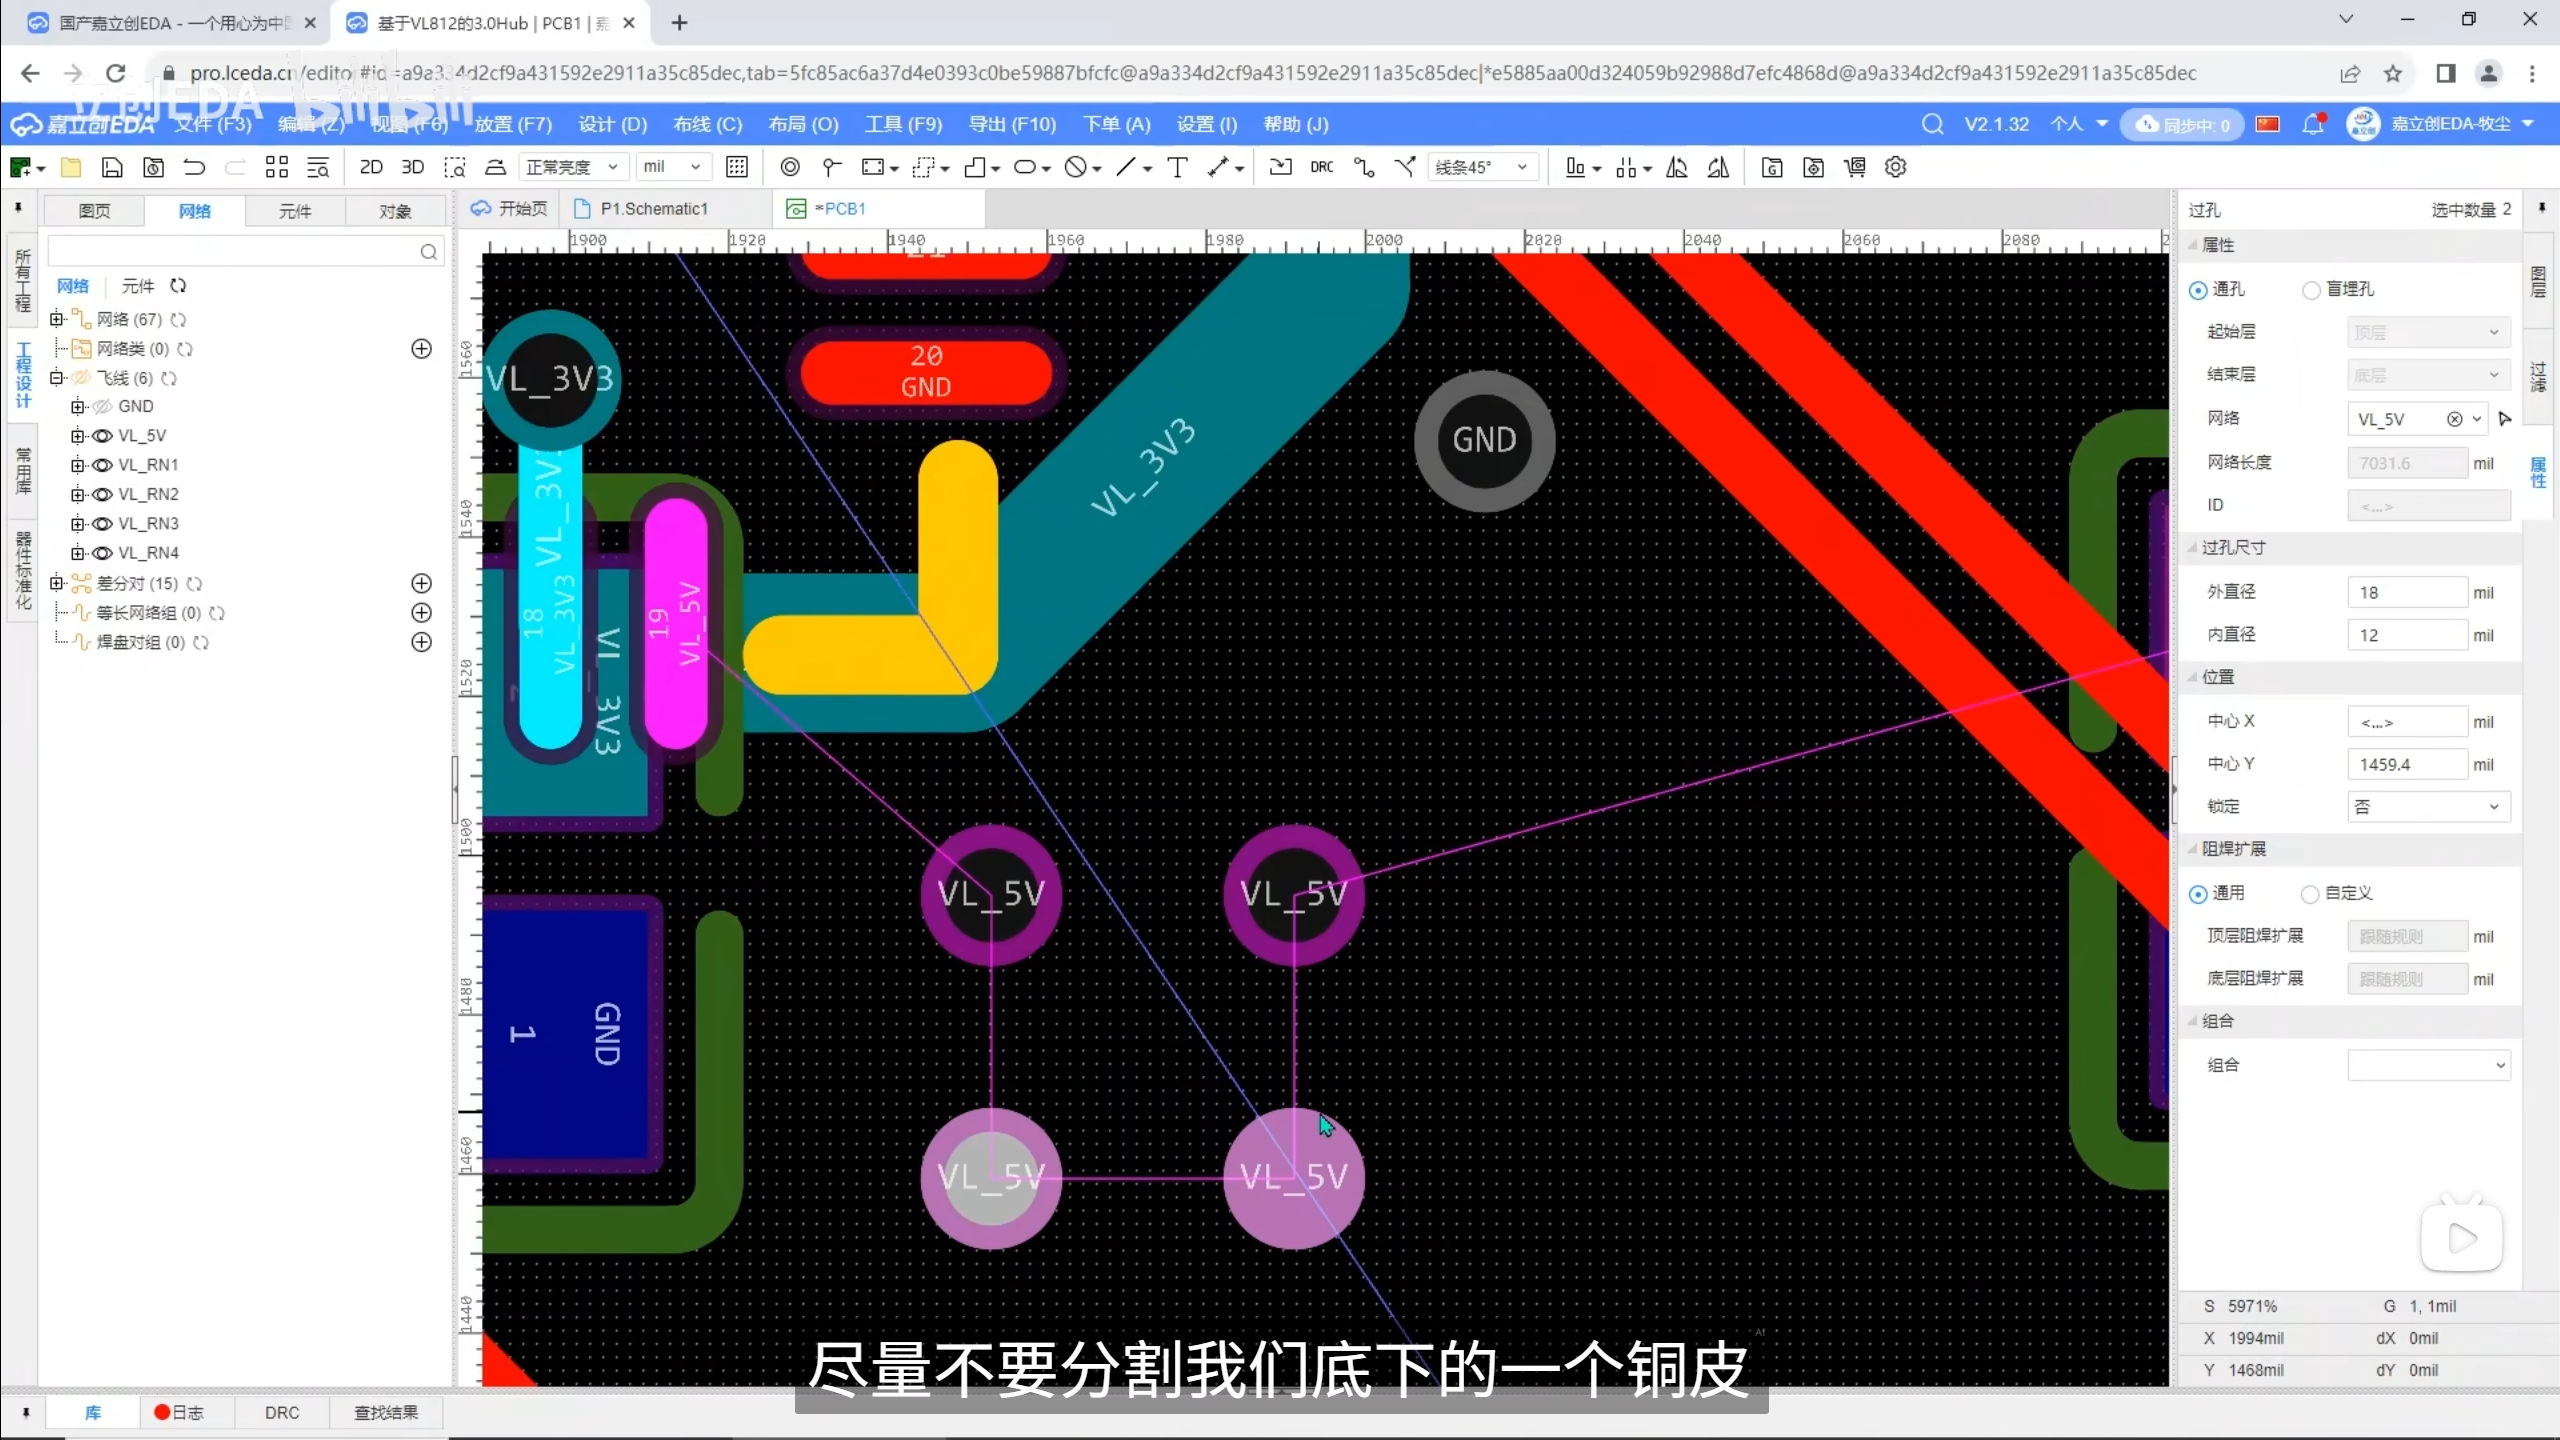Click the Undo icon in toolbar
This screenshot has width=2560, height=1440.
[194, 167]
